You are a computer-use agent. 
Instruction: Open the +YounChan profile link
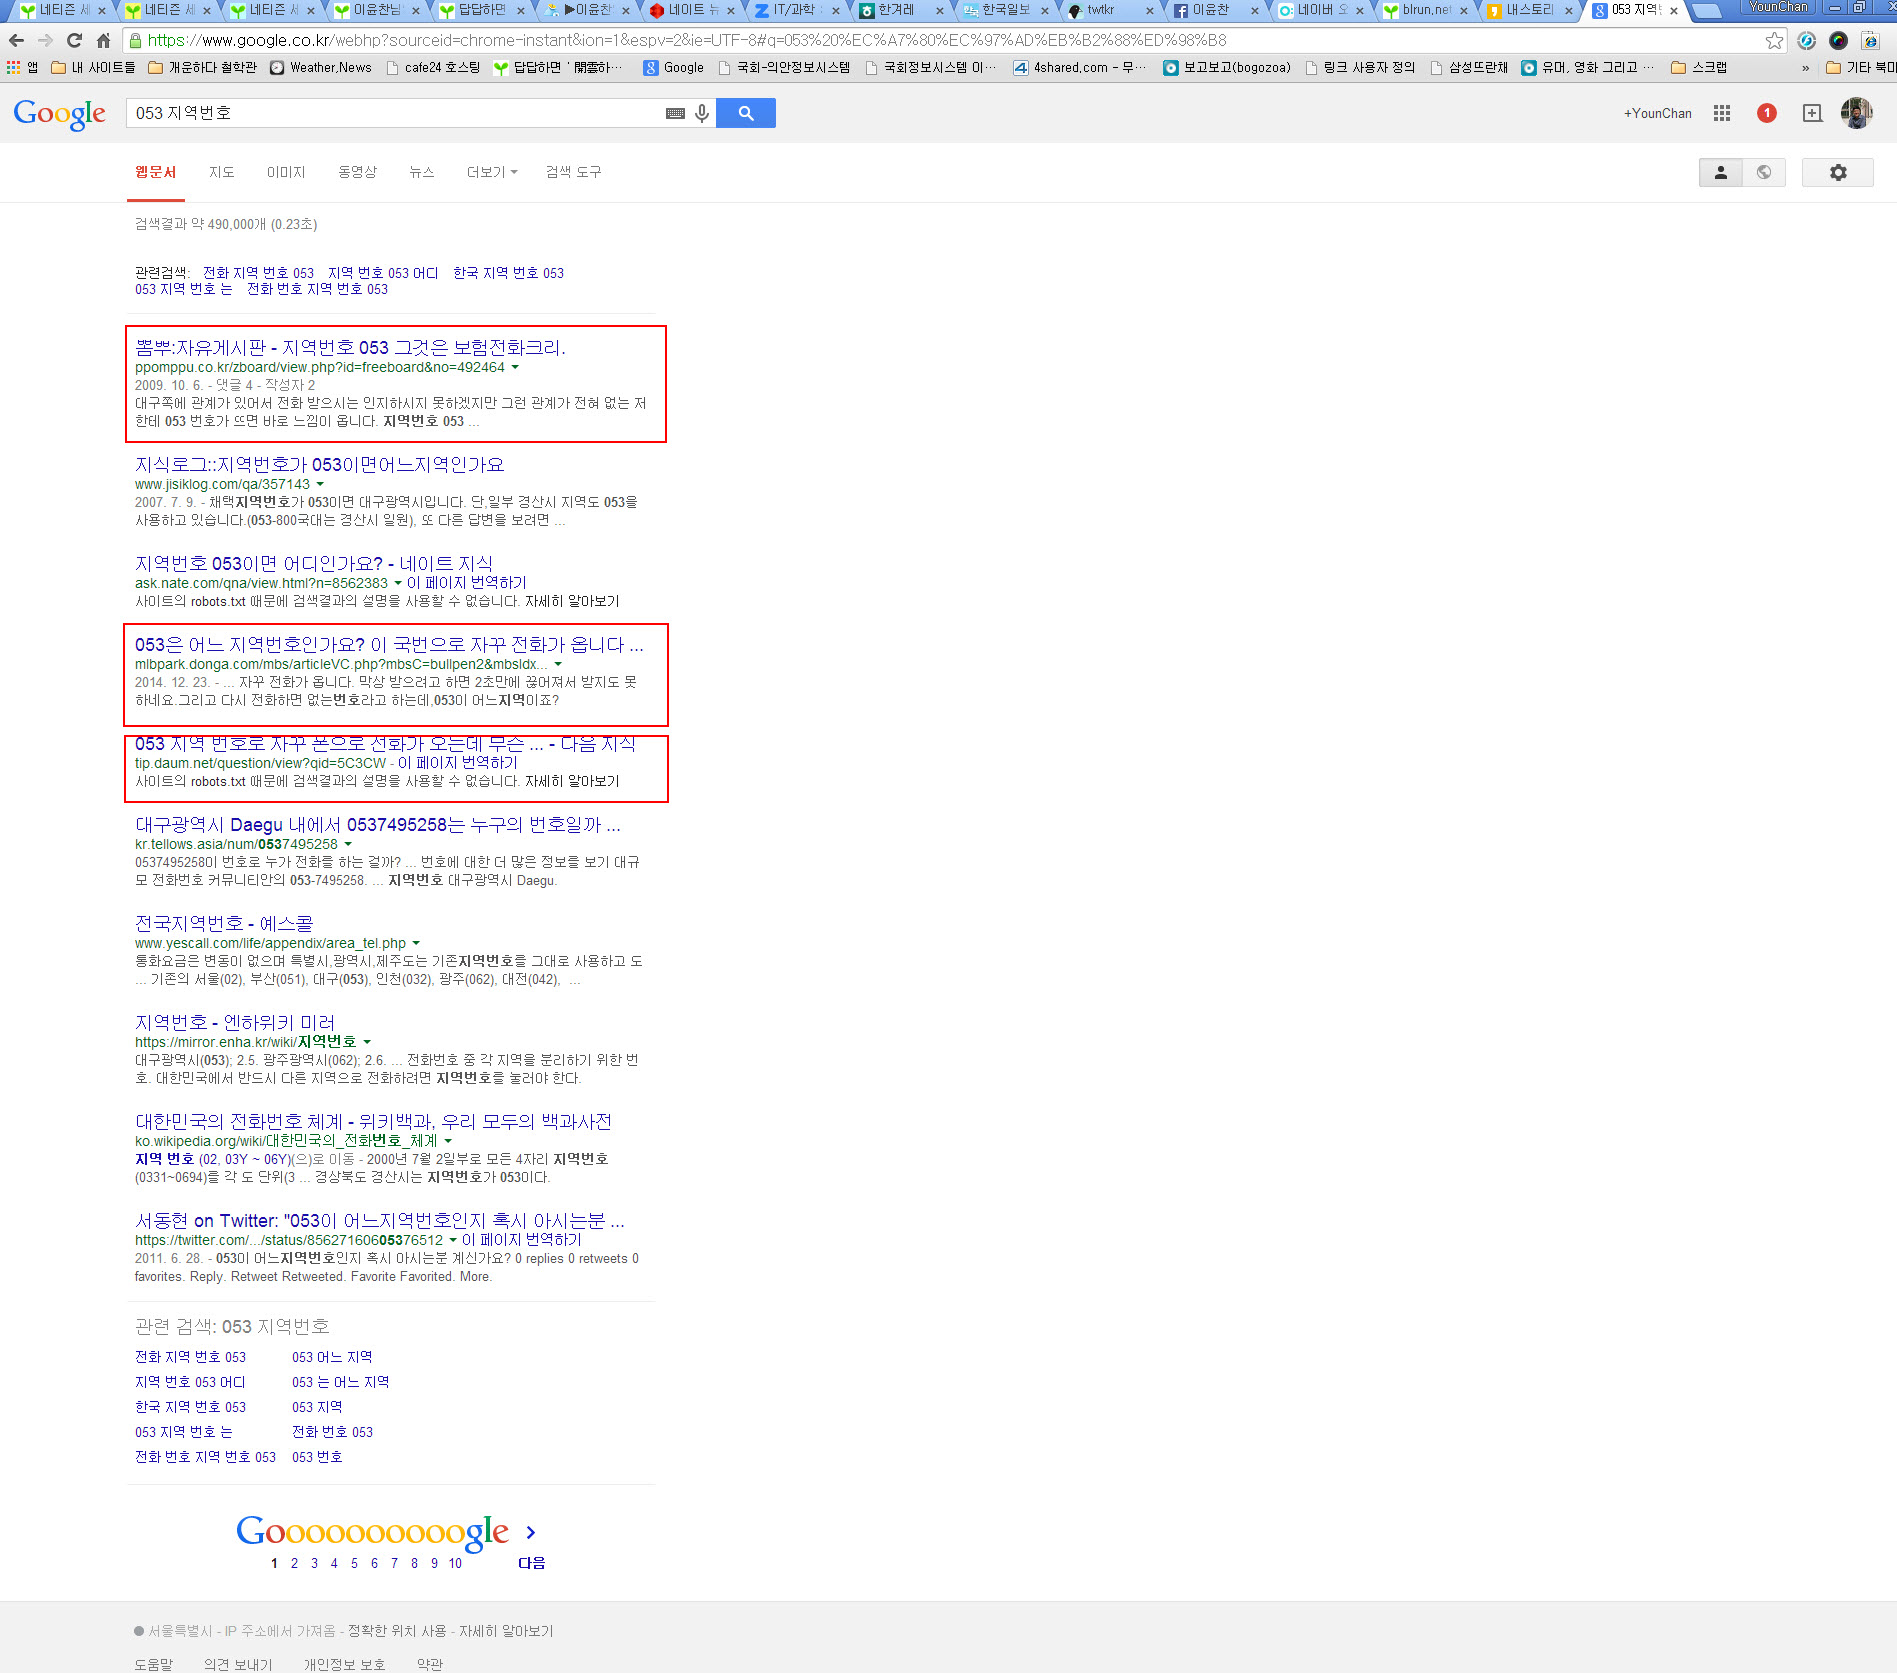pyautogui.click(x=1658, y=113)
